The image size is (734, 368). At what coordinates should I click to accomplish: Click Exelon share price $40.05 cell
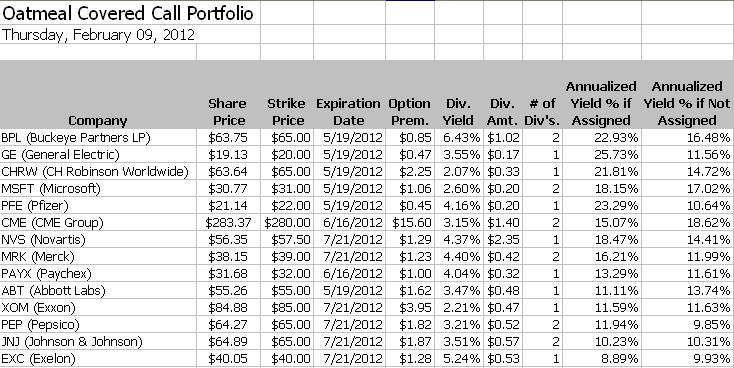(x=228, y=359)
